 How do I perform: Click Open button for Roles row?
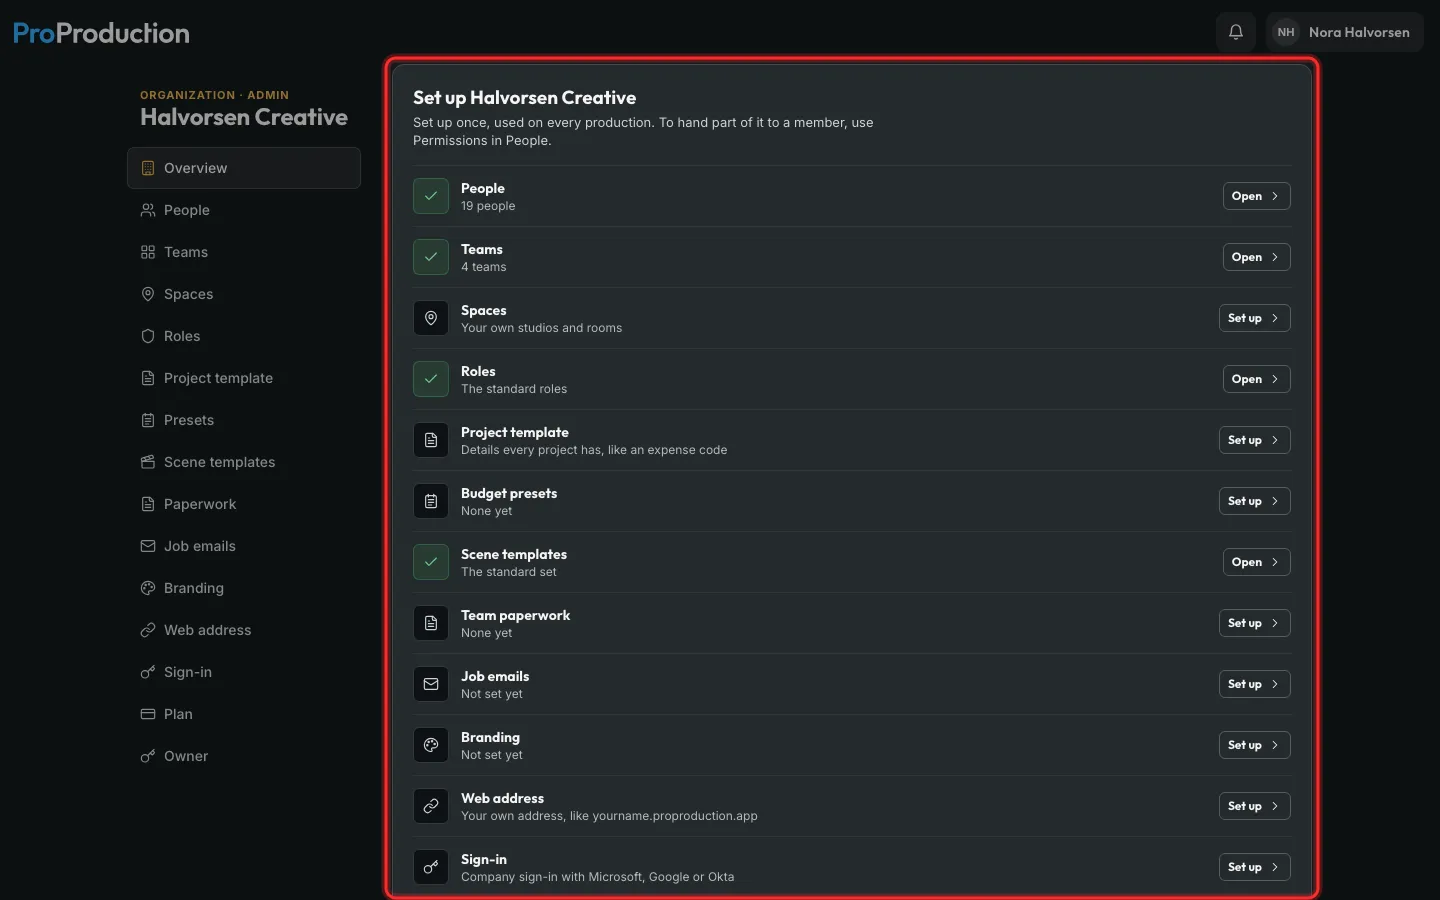[x=1256, y=379]
